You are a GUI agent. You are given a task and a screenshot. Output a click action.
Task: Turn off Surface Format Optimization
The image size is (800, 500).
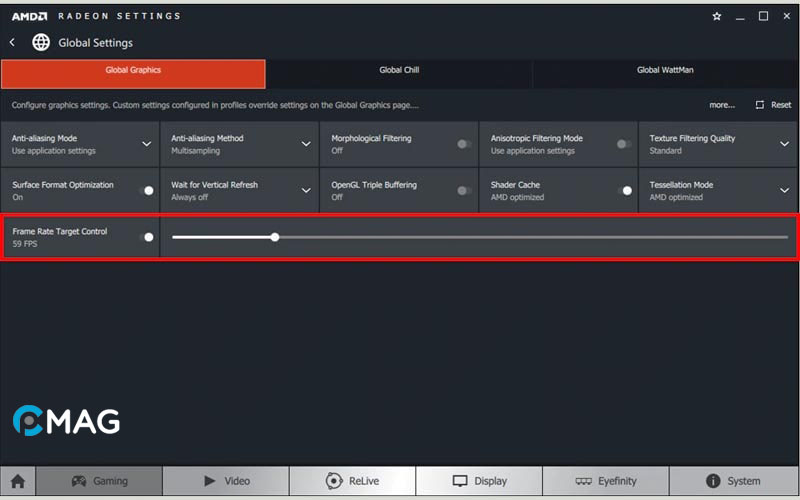[x=146, y=191]
